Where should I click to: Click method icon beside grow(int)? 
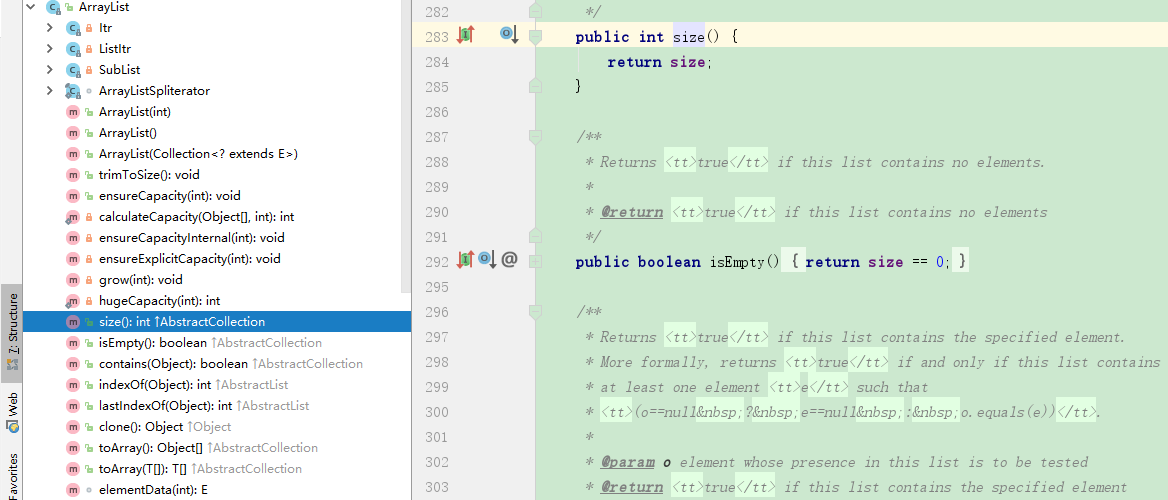pos(72,280)
